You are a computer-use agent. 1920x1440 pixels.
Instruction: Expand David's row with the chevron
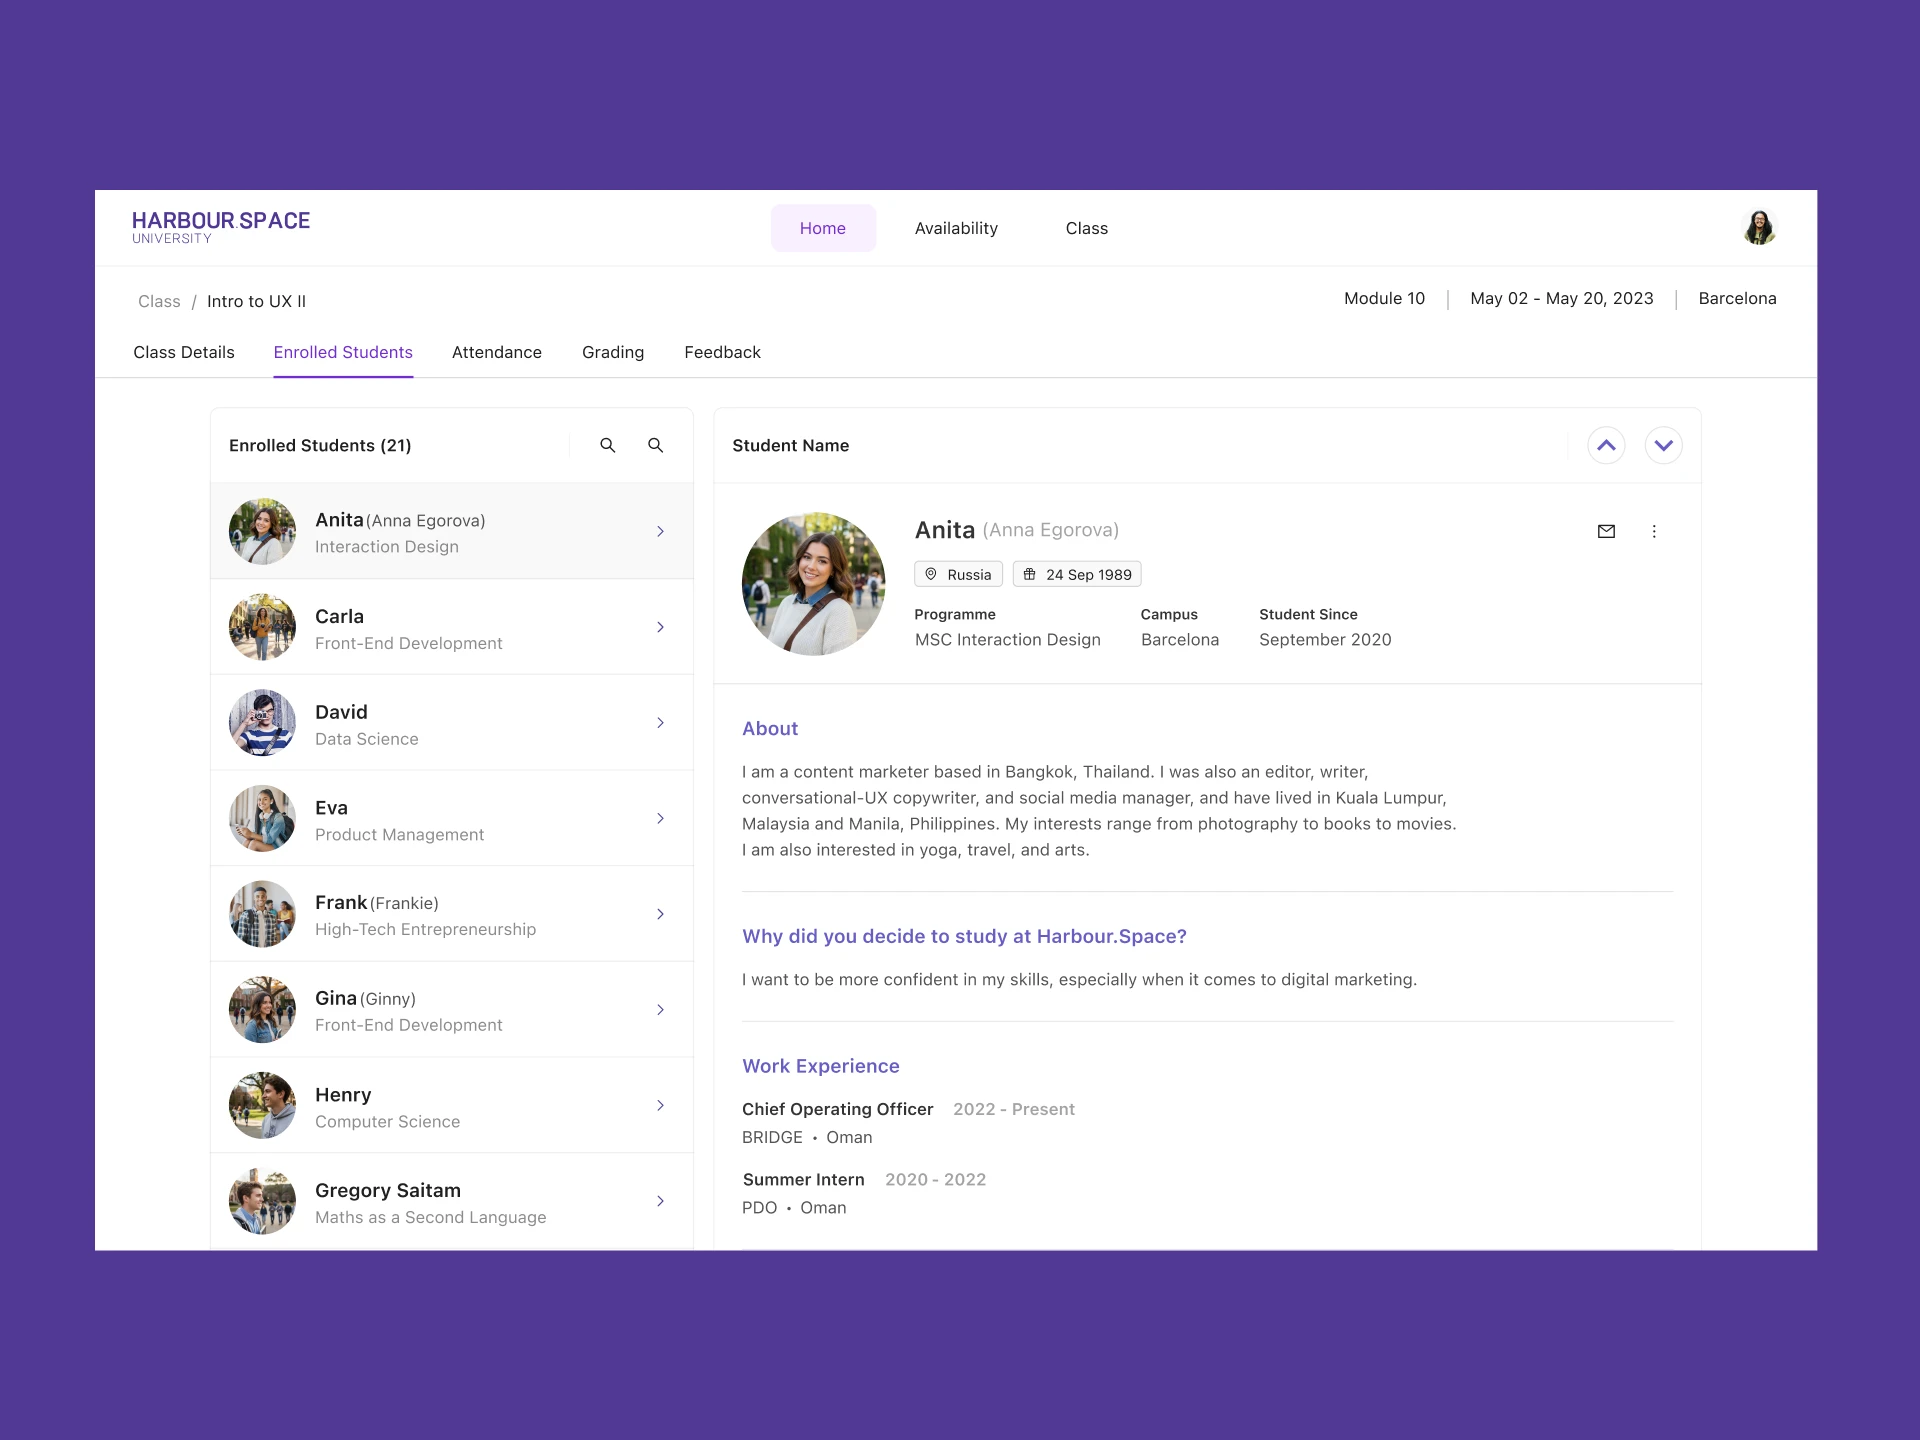click(660, 722)
